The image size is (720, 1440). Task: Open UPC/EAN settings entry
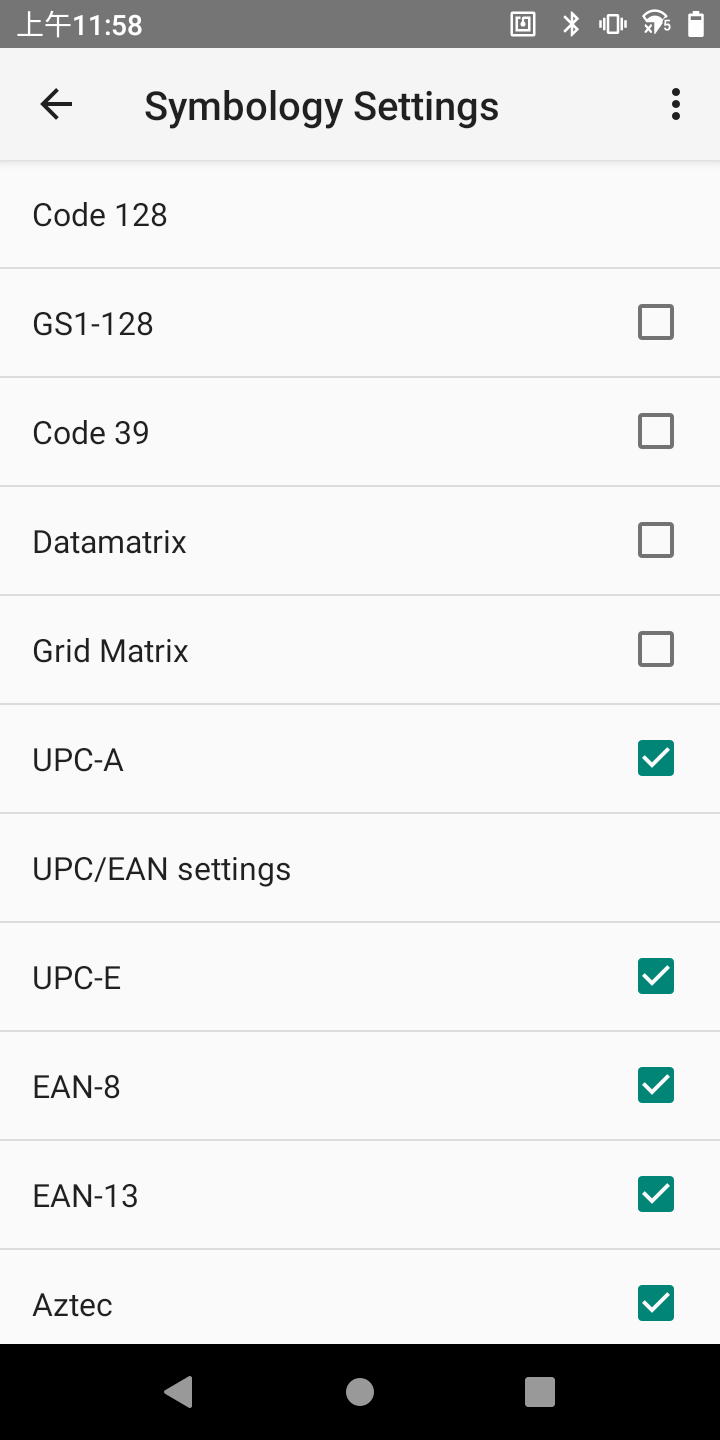pyautogui.click(x=162, y=869)
